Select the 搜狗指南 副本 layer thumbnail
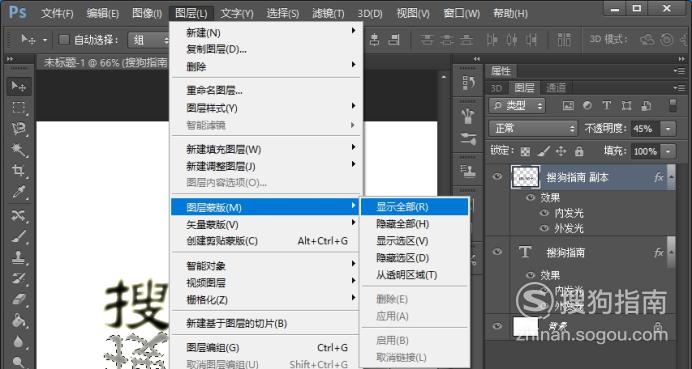The image size is (692, 369). (x=526, y=177)
